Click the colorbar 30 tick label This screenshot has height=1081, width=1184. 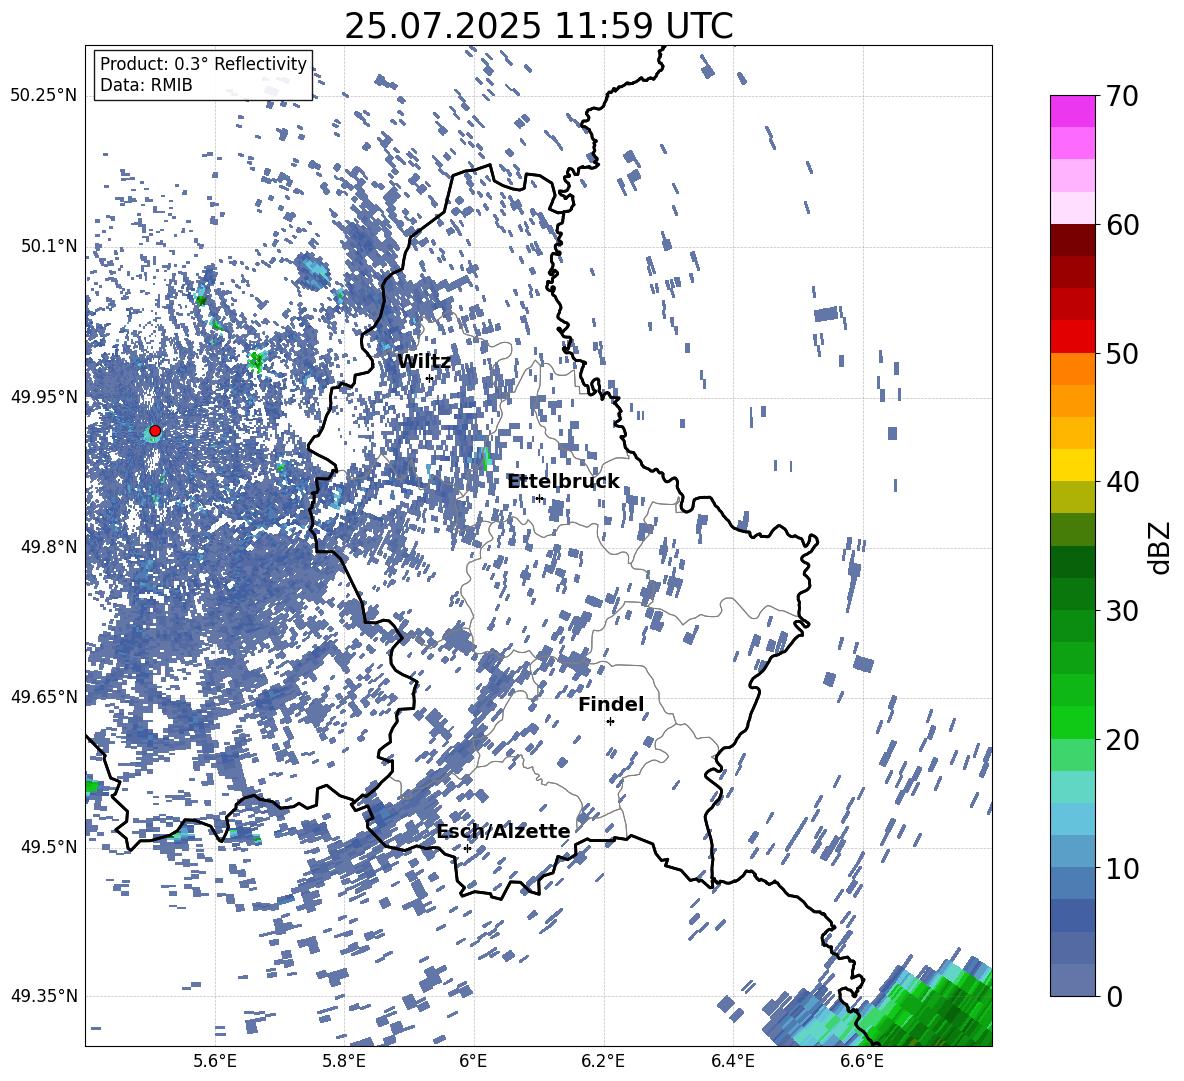(1121, 610)
